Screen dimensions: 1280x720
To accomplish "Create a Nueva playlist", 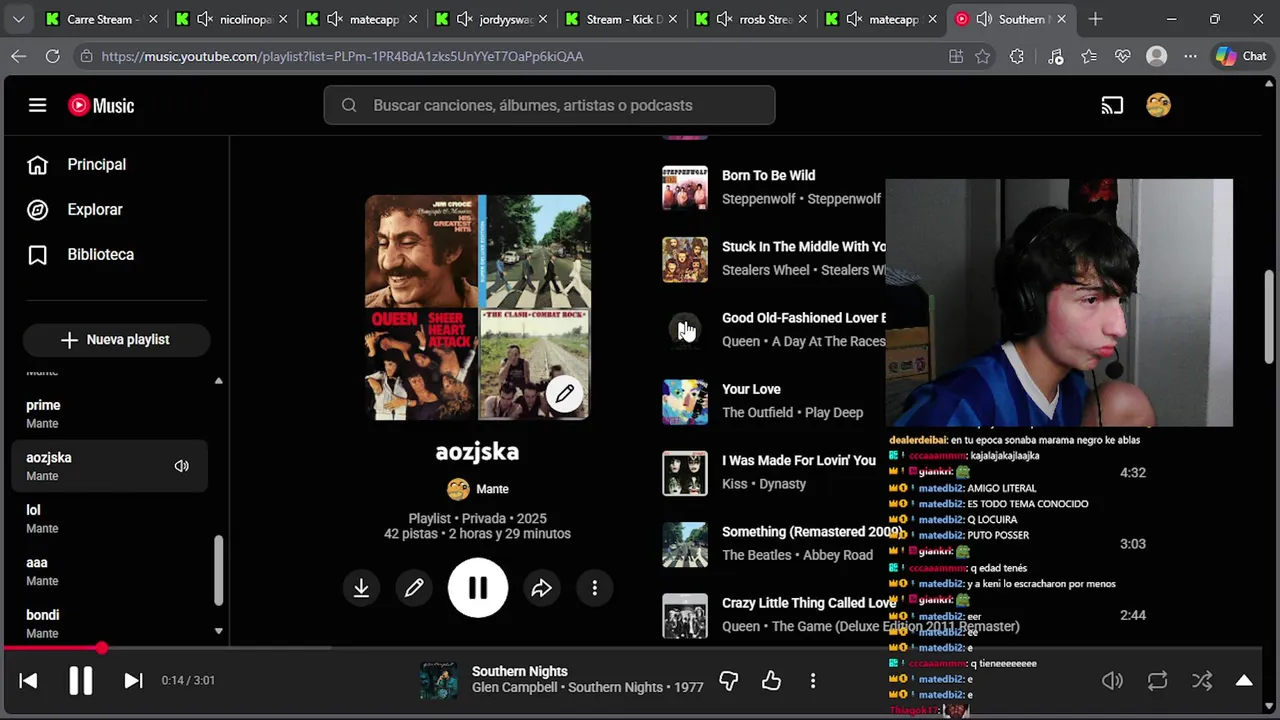I will (116, 340).
